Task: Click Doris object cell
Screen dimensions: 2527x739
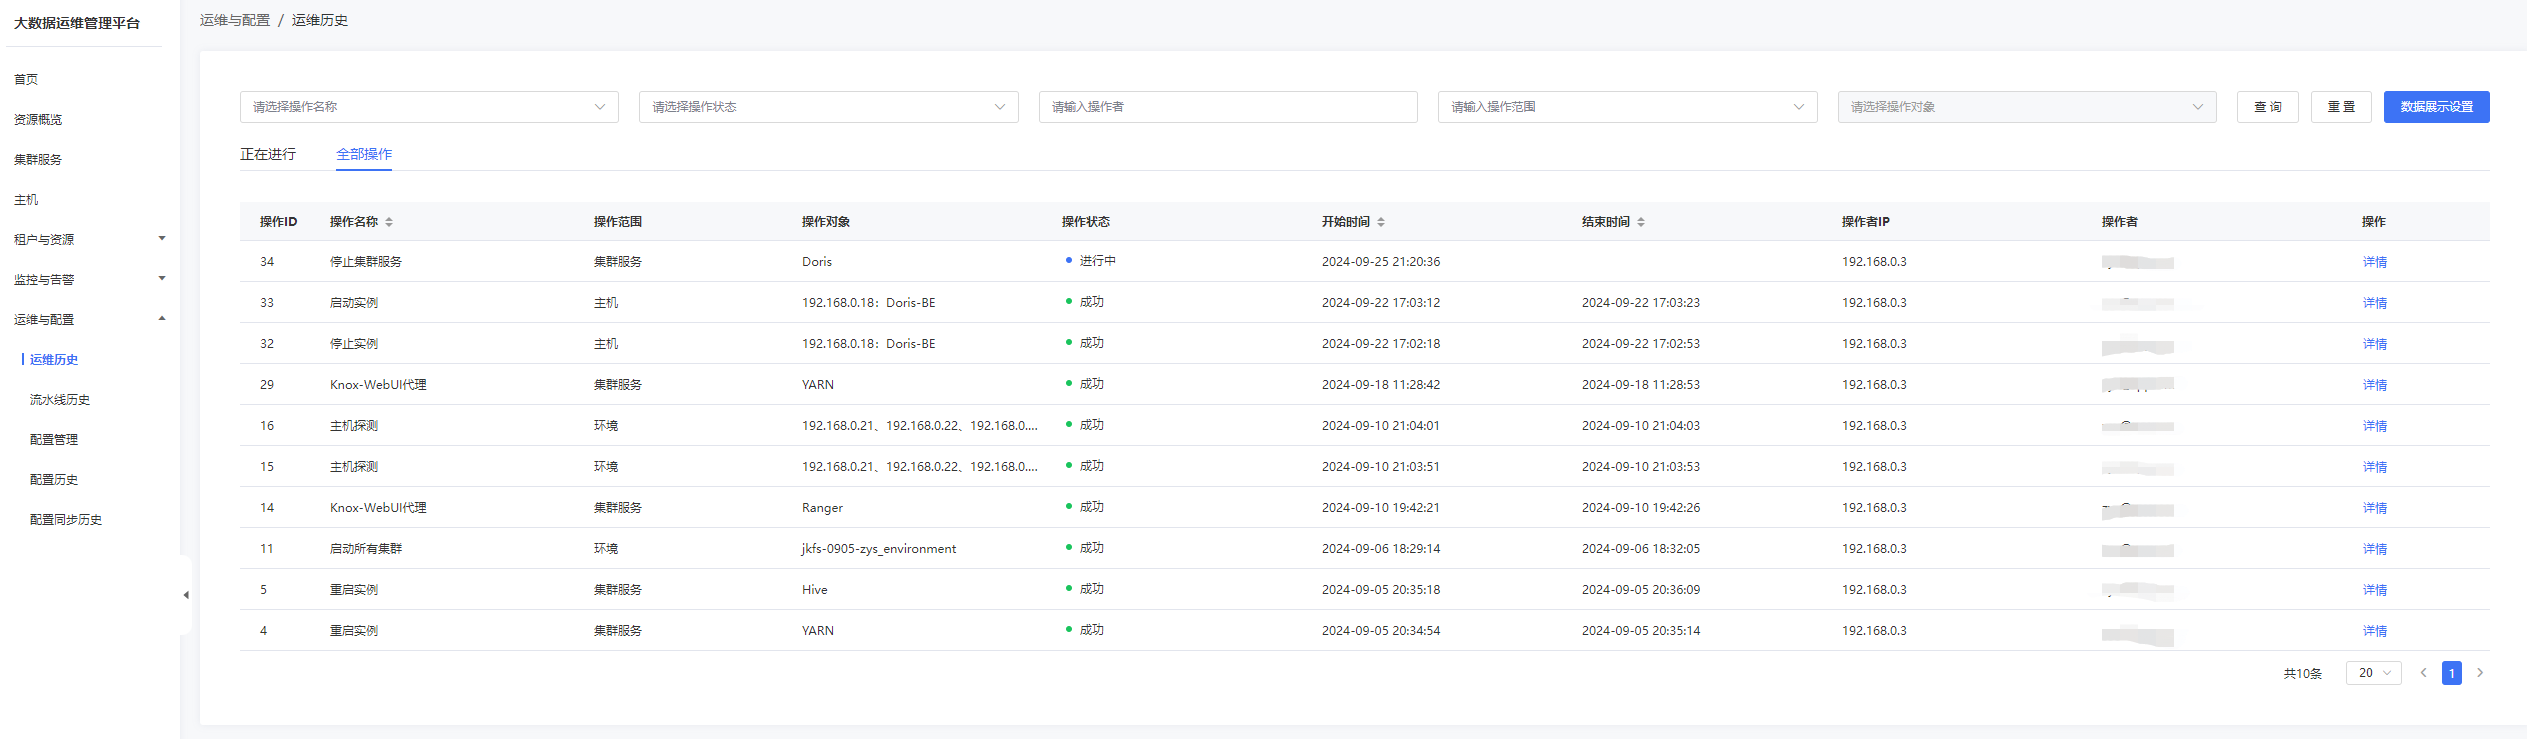Action: tap(817, 262)
